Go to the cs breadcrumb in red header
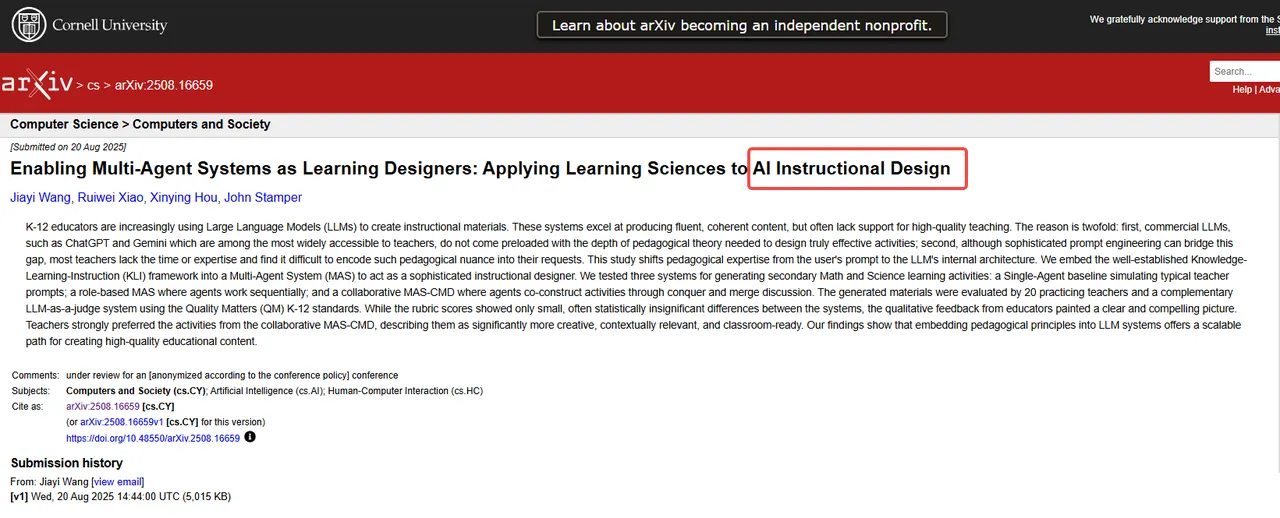This screenshot has width=1280, height=518. (93, 86)
